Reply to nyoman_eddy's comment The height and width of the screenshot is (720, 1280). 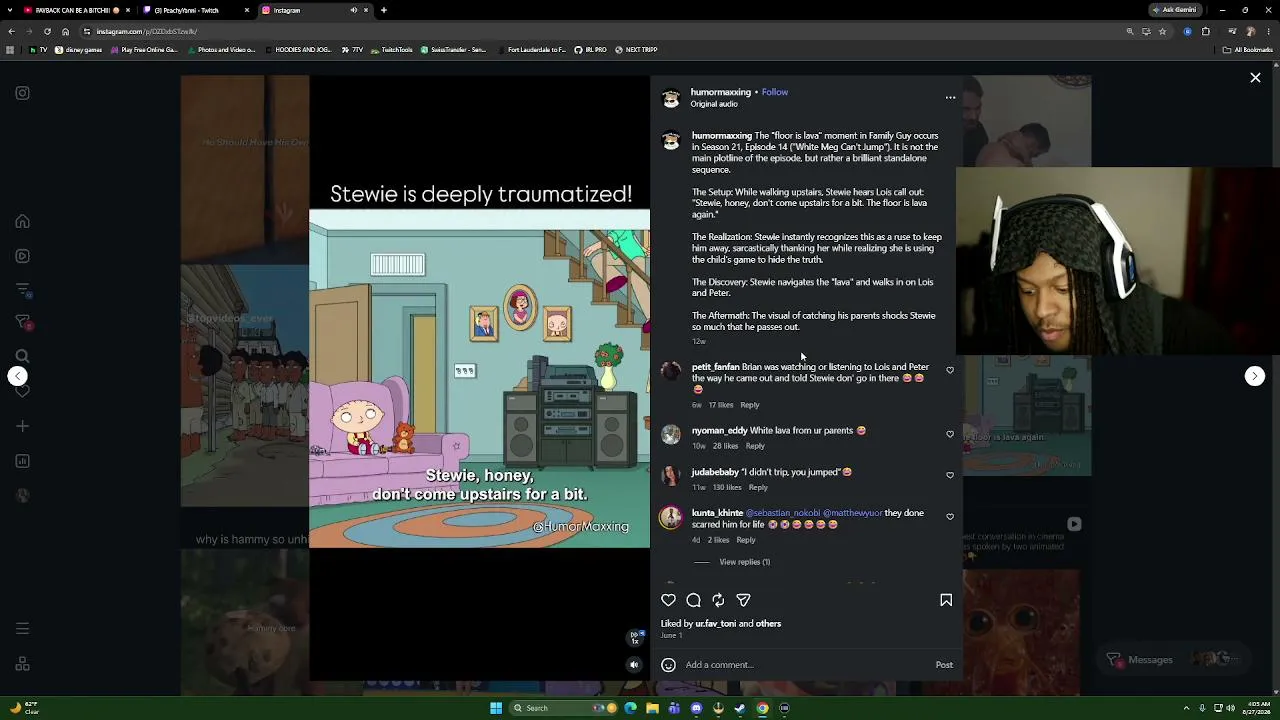coord(755,446)
